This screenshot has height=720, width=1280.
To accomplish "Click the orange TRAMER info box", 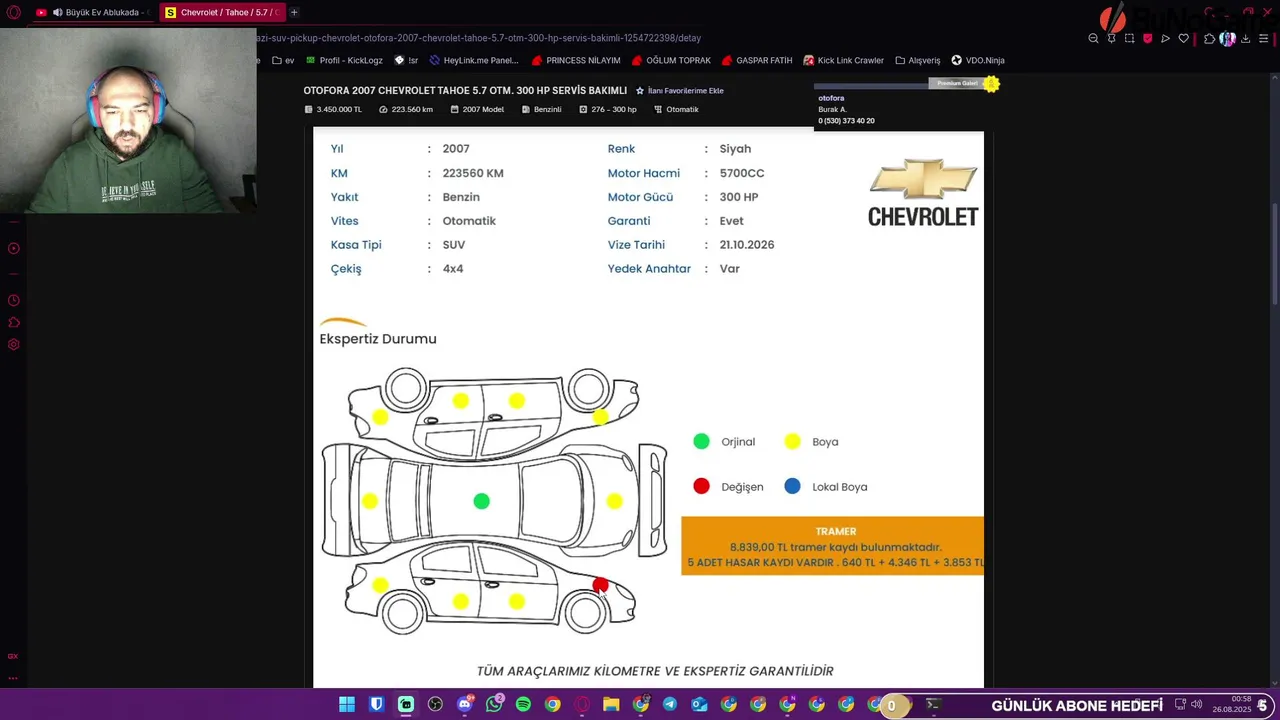I will click(832, 546).
